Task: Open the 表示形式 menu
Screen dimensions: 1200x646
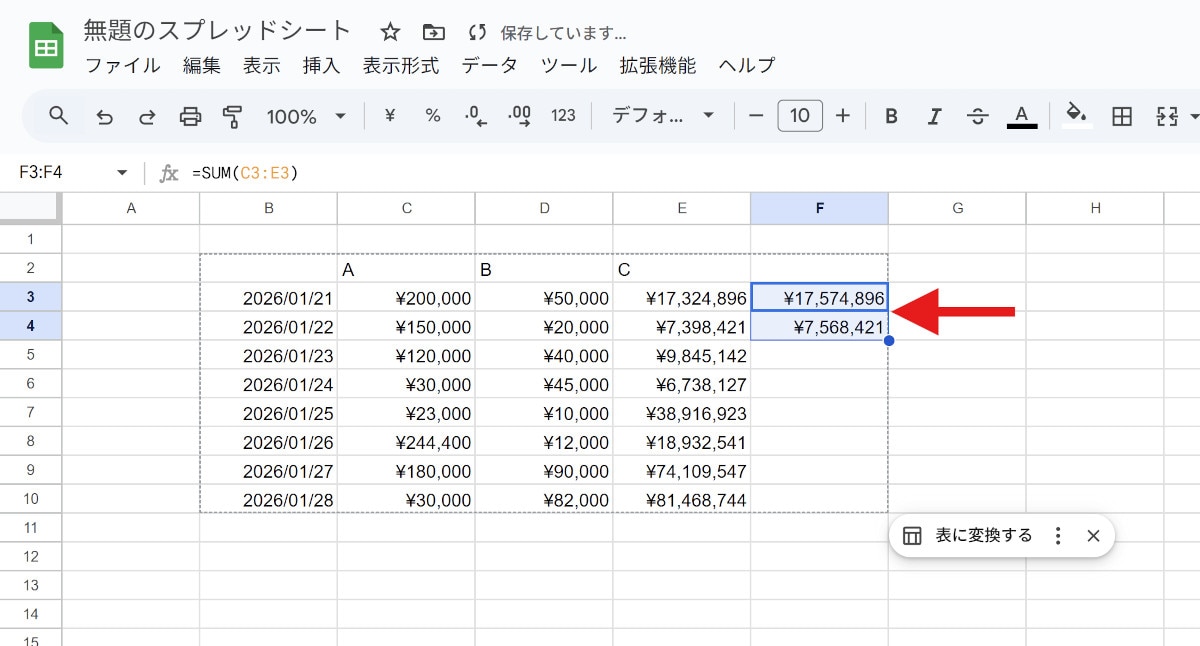Action: [x=400, y=66]
